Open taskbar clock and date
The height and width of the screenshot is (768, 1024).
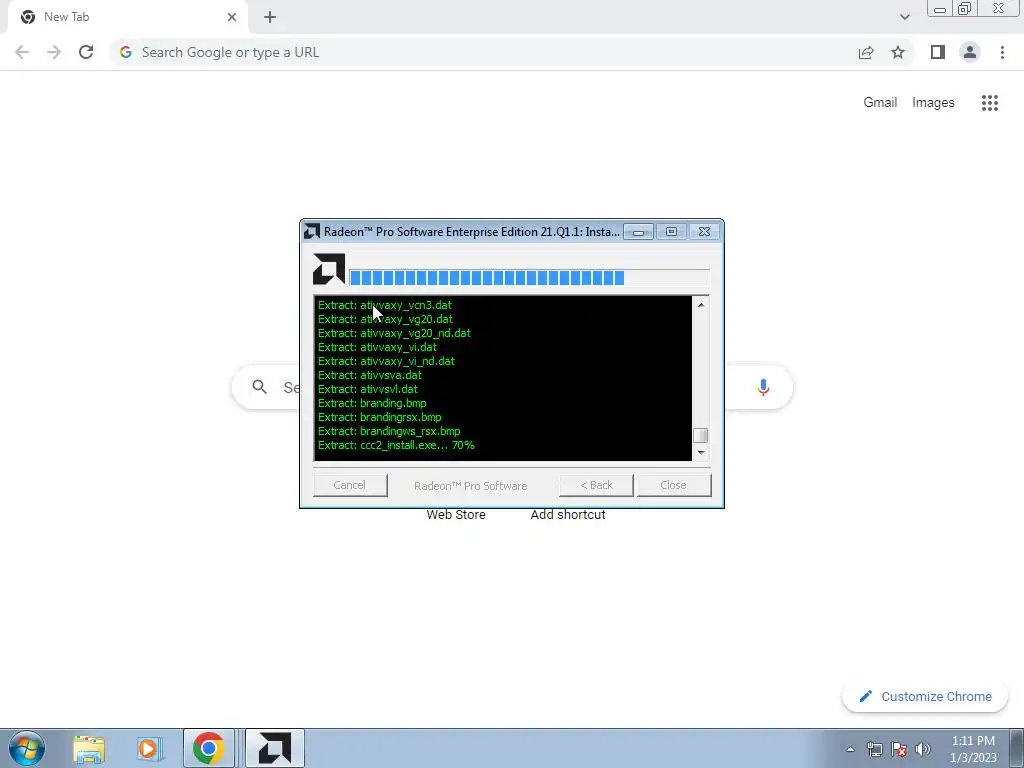(x=973, y=749)
